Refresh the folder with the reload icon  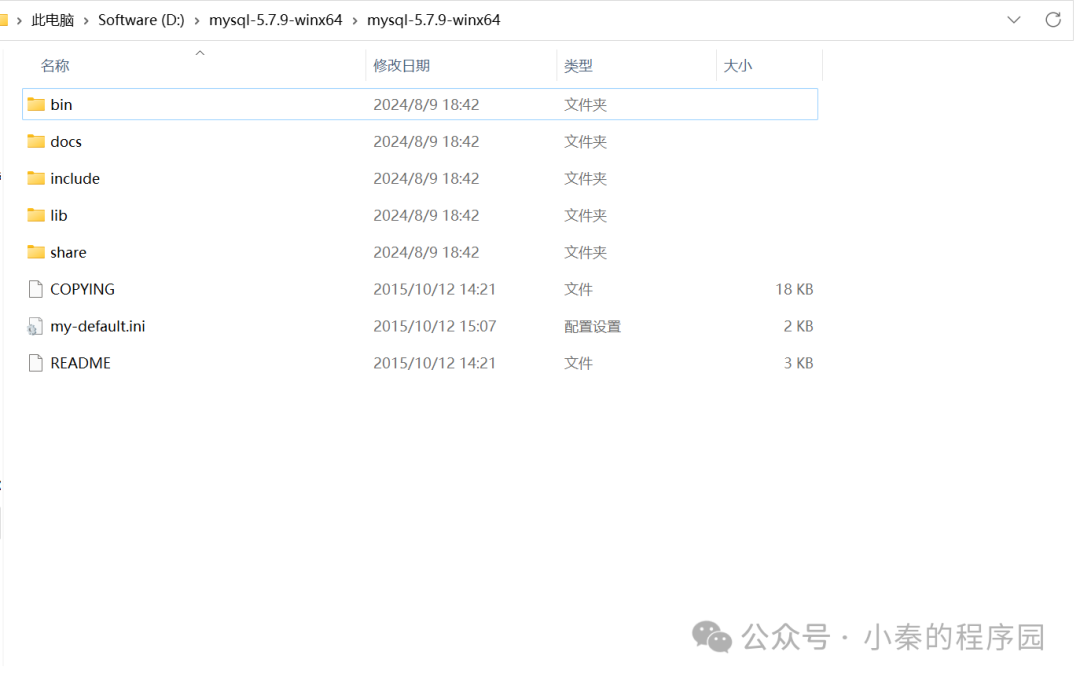1052,20
